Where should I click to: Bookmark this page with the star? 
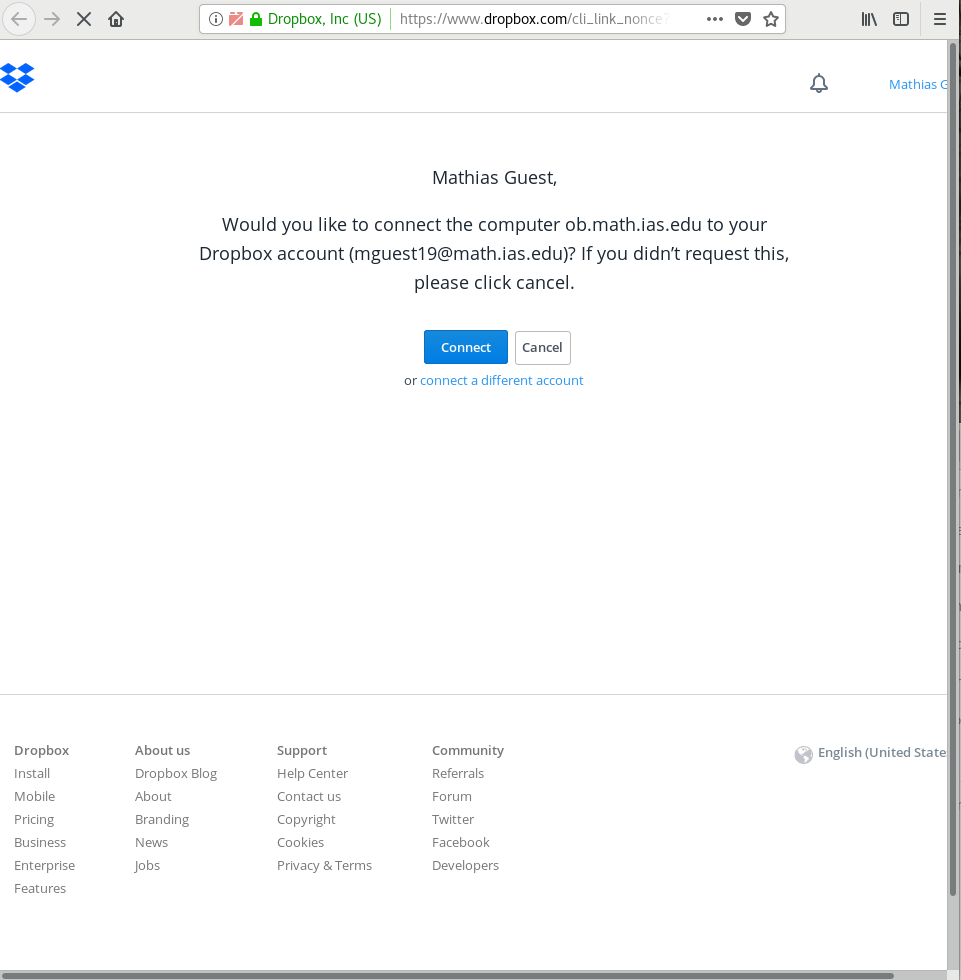770,19
